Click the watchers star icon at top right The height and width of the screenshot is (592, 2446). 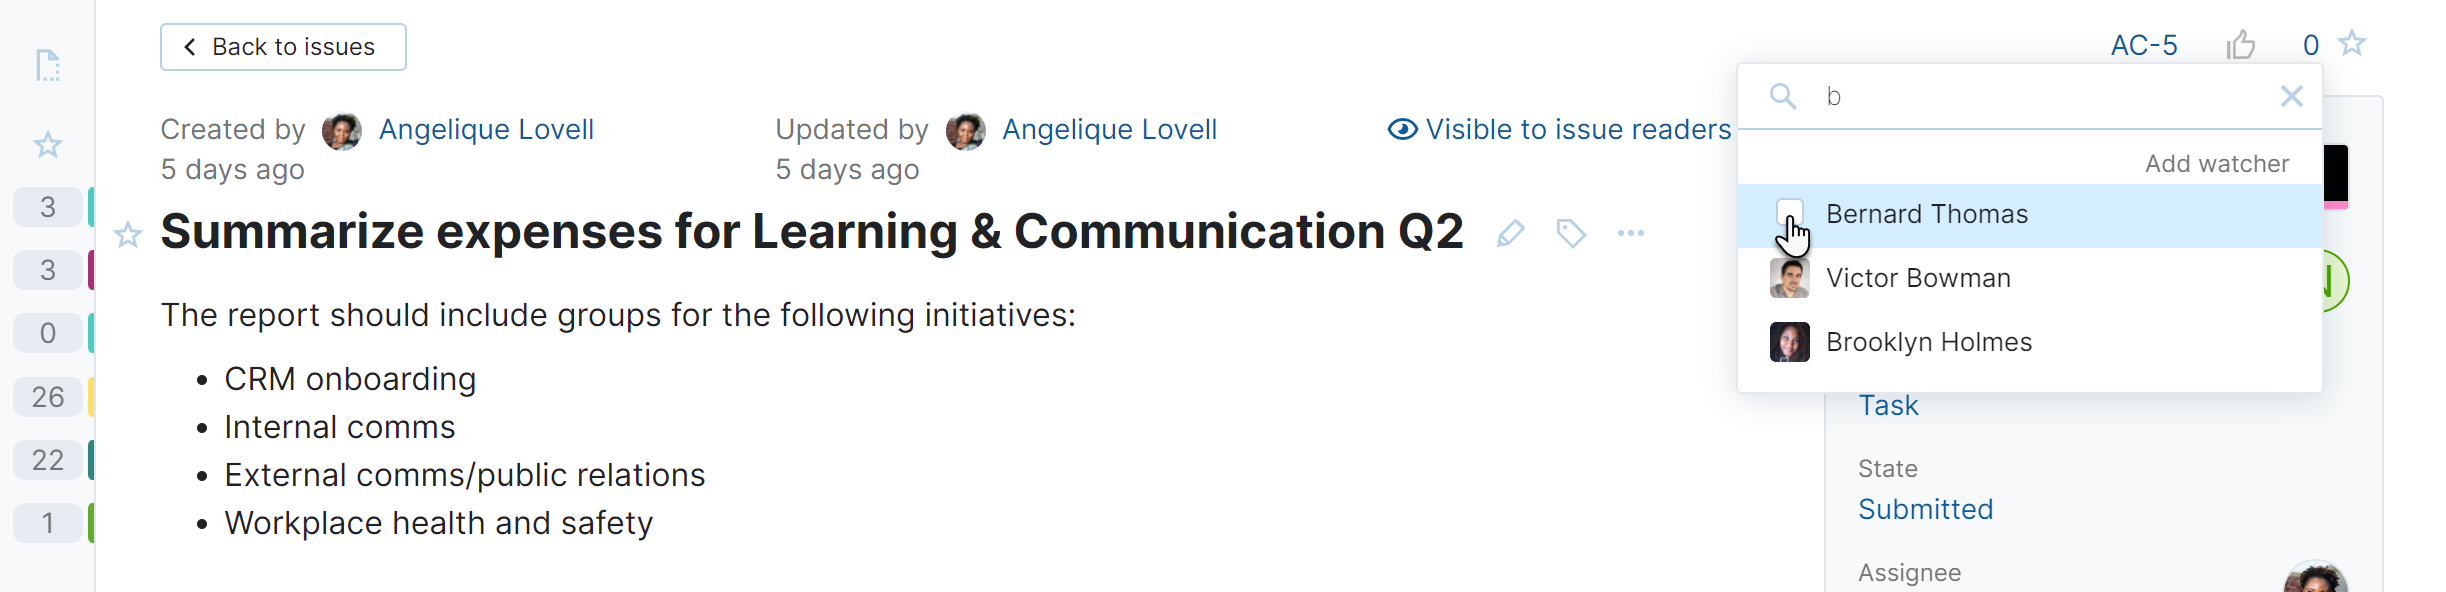coord(2352,44)
